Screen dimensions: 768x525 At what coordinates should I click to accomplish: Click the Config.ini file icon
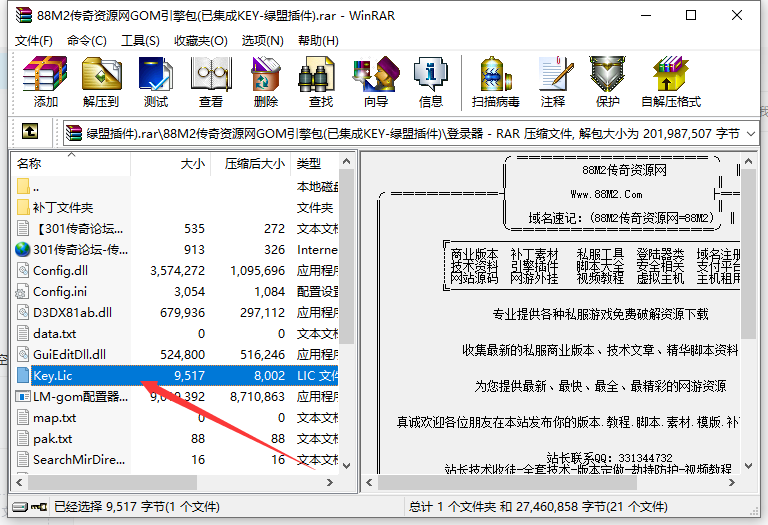[23, 291]
